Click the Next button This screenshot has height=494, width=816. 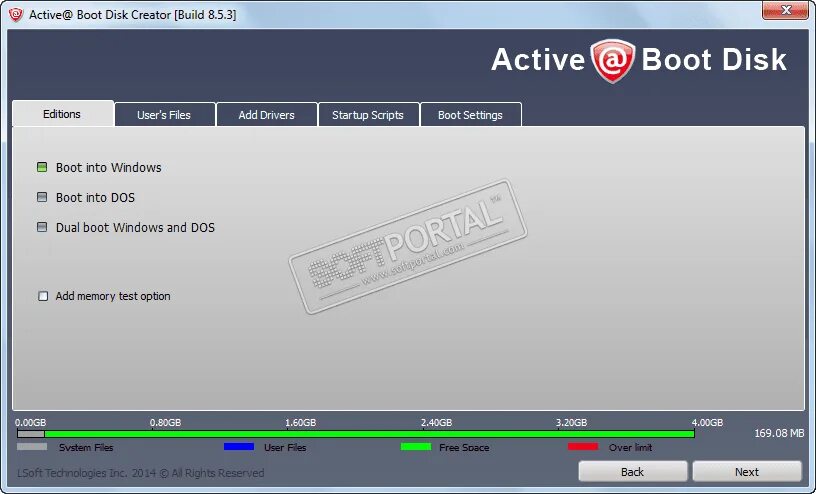(x=747, y=472)
